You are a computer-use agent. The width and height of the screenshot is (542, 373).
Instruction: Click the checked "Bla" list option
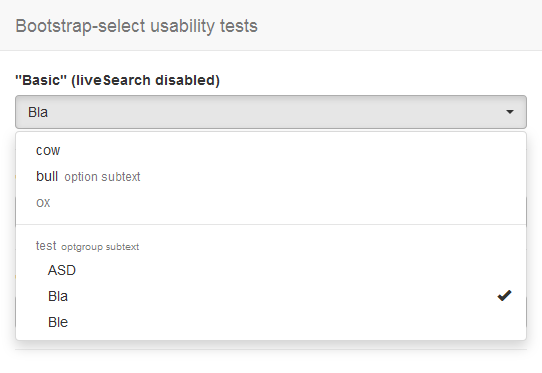pos(271,296)
